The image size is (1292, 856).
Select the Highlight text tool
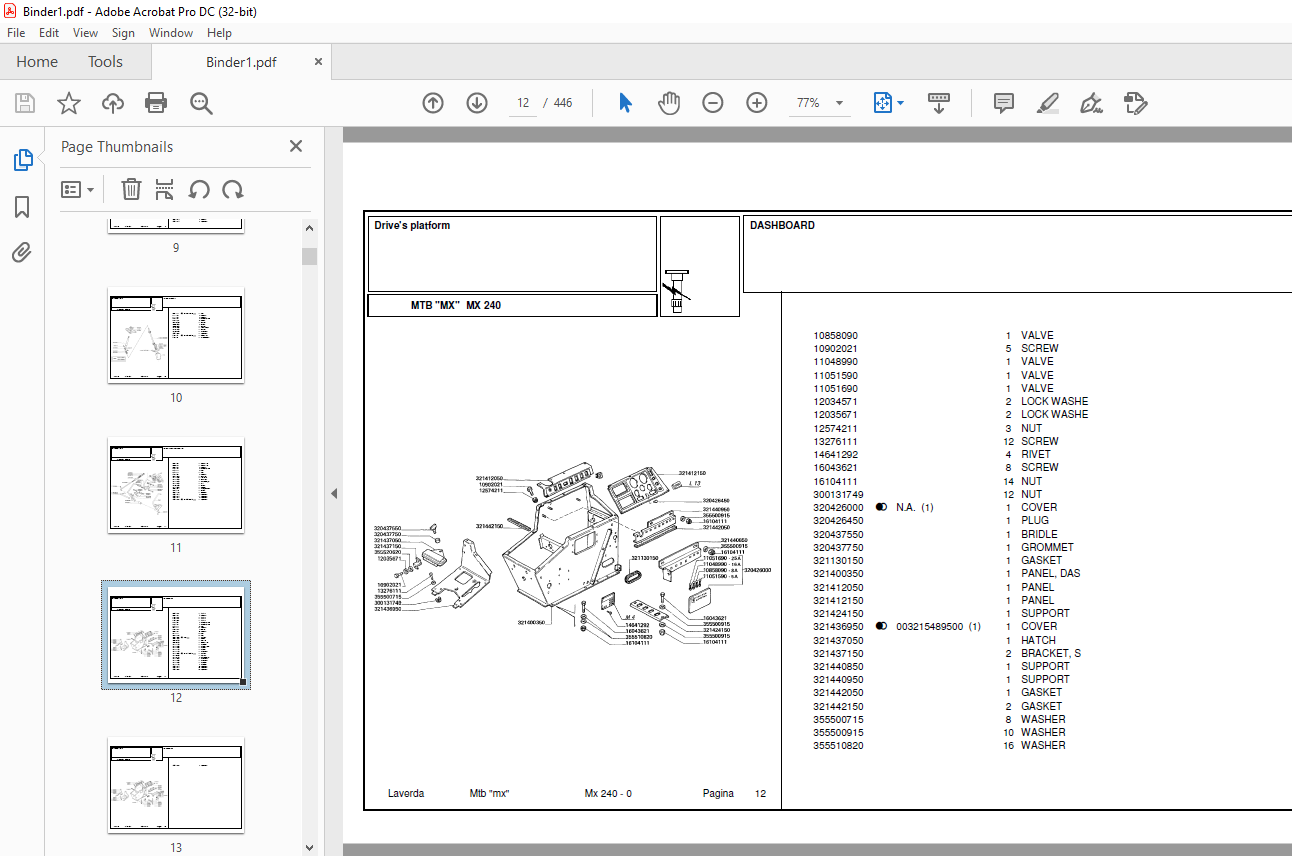tap(1048, 103)
